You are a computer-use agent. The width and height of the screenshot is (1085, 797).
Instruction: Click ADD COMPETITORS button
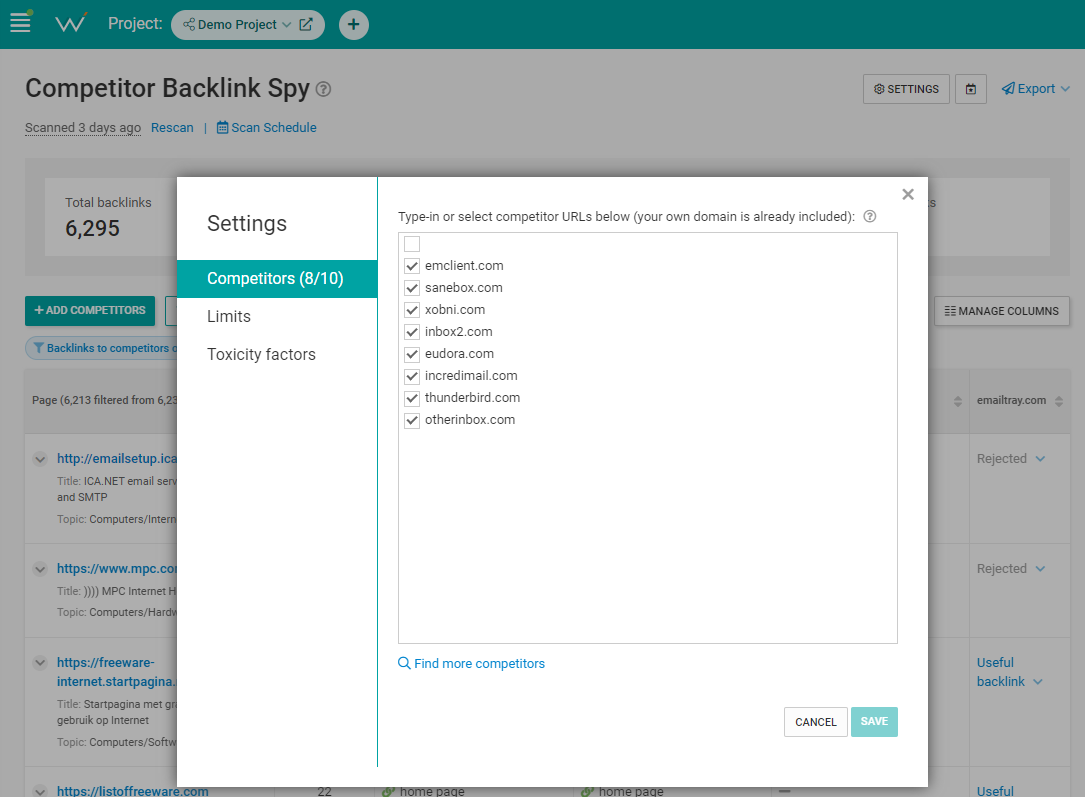pos(90,311)
